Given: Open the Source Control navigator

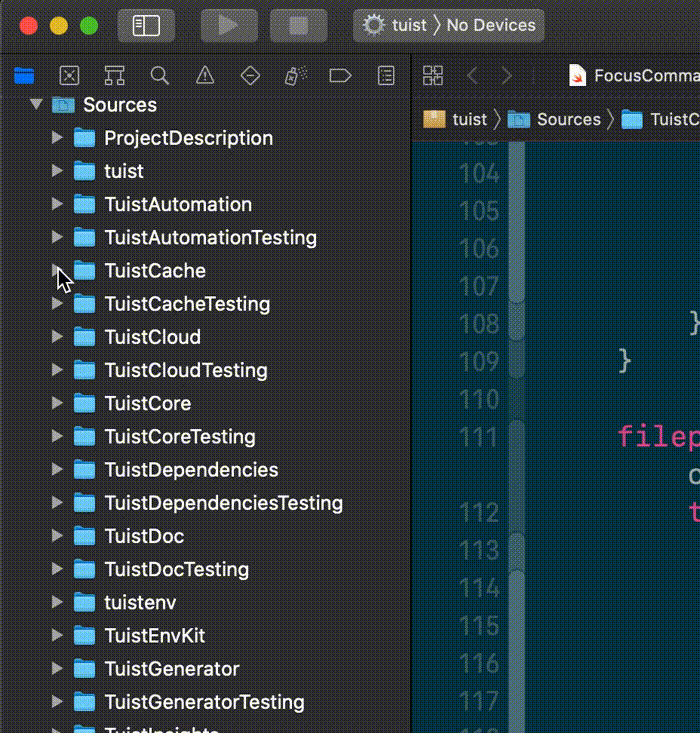Looking at the screenshot, I should click(x=69, y=75).
